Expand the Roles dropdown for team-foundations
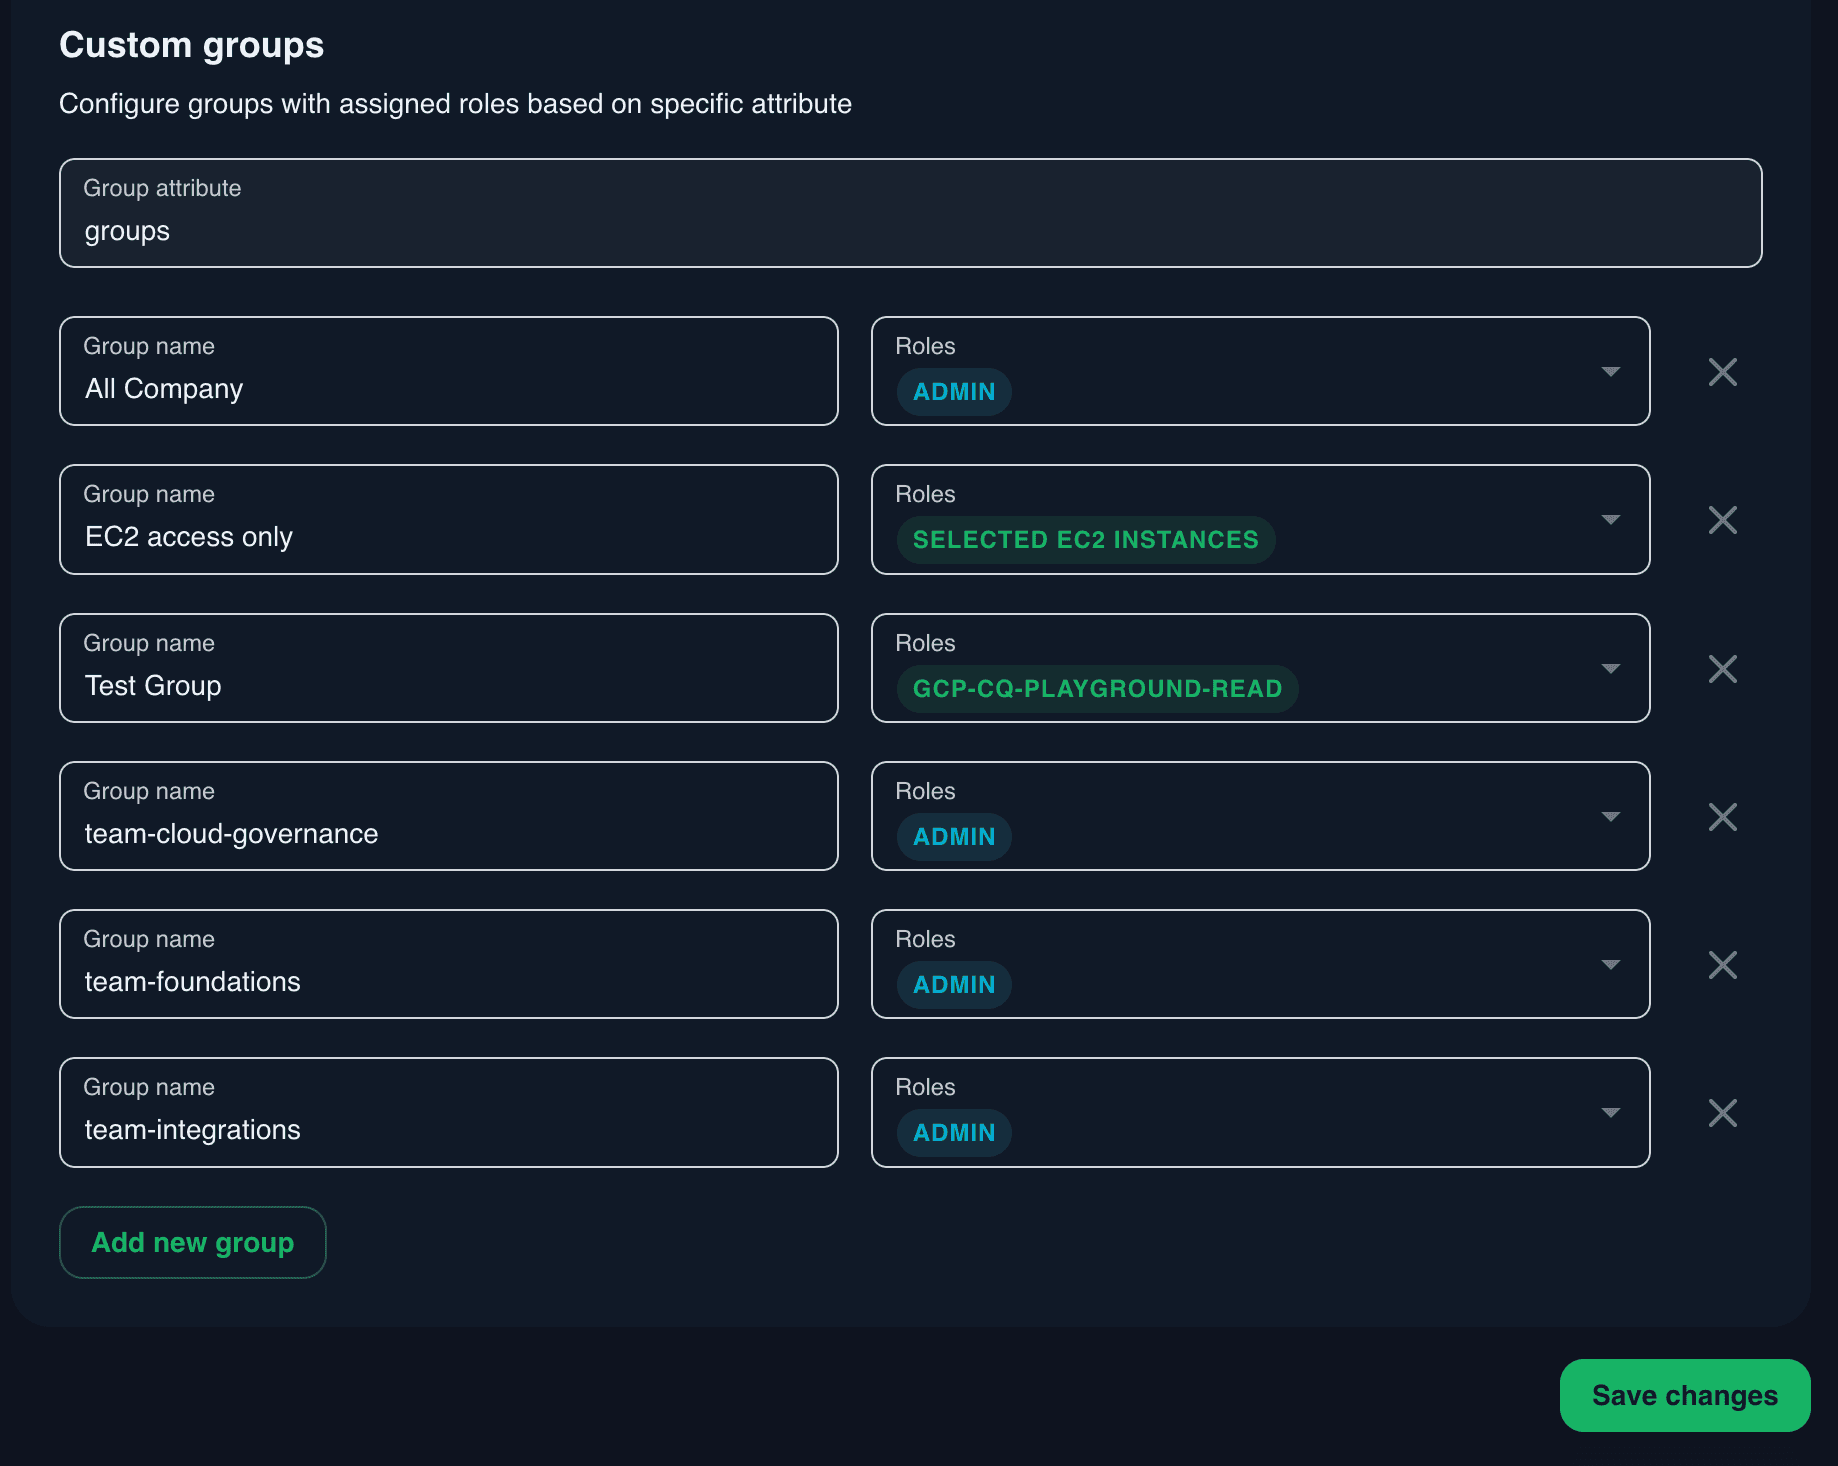The width and height of the screenshot is (1838, 1466). click(1610, 964)
